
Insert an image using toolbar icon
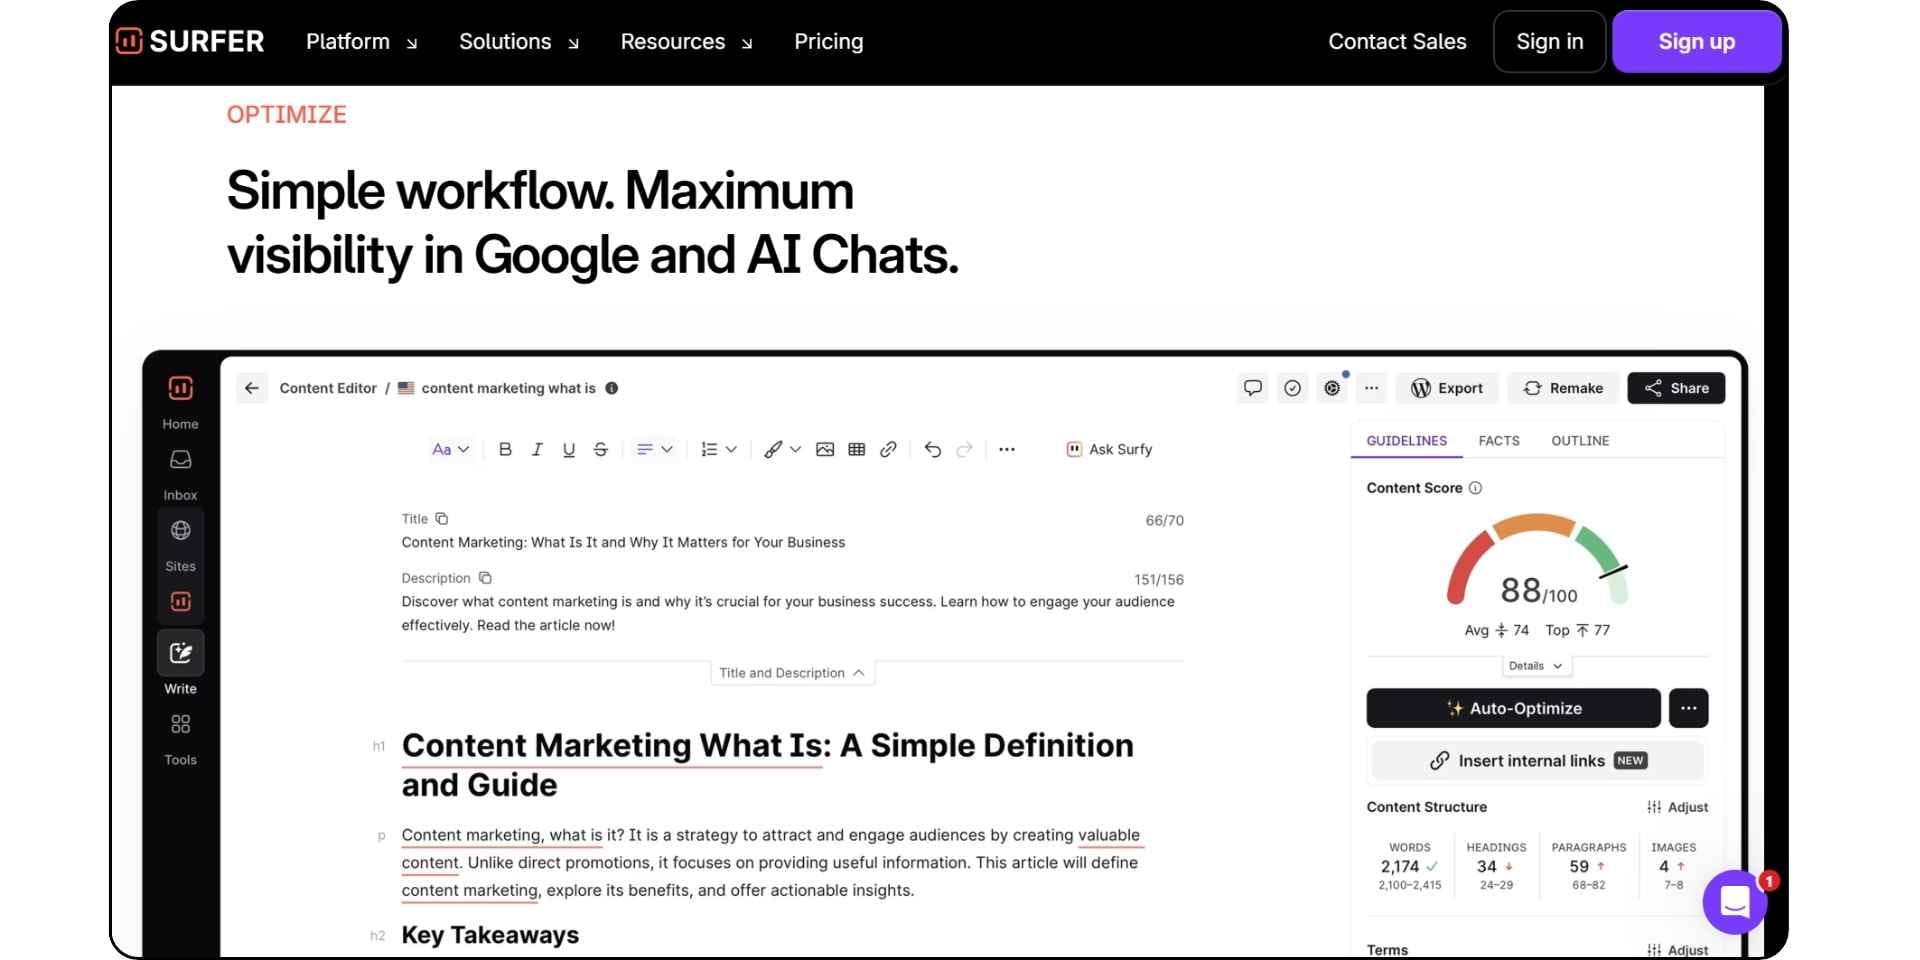click(825, 450)
